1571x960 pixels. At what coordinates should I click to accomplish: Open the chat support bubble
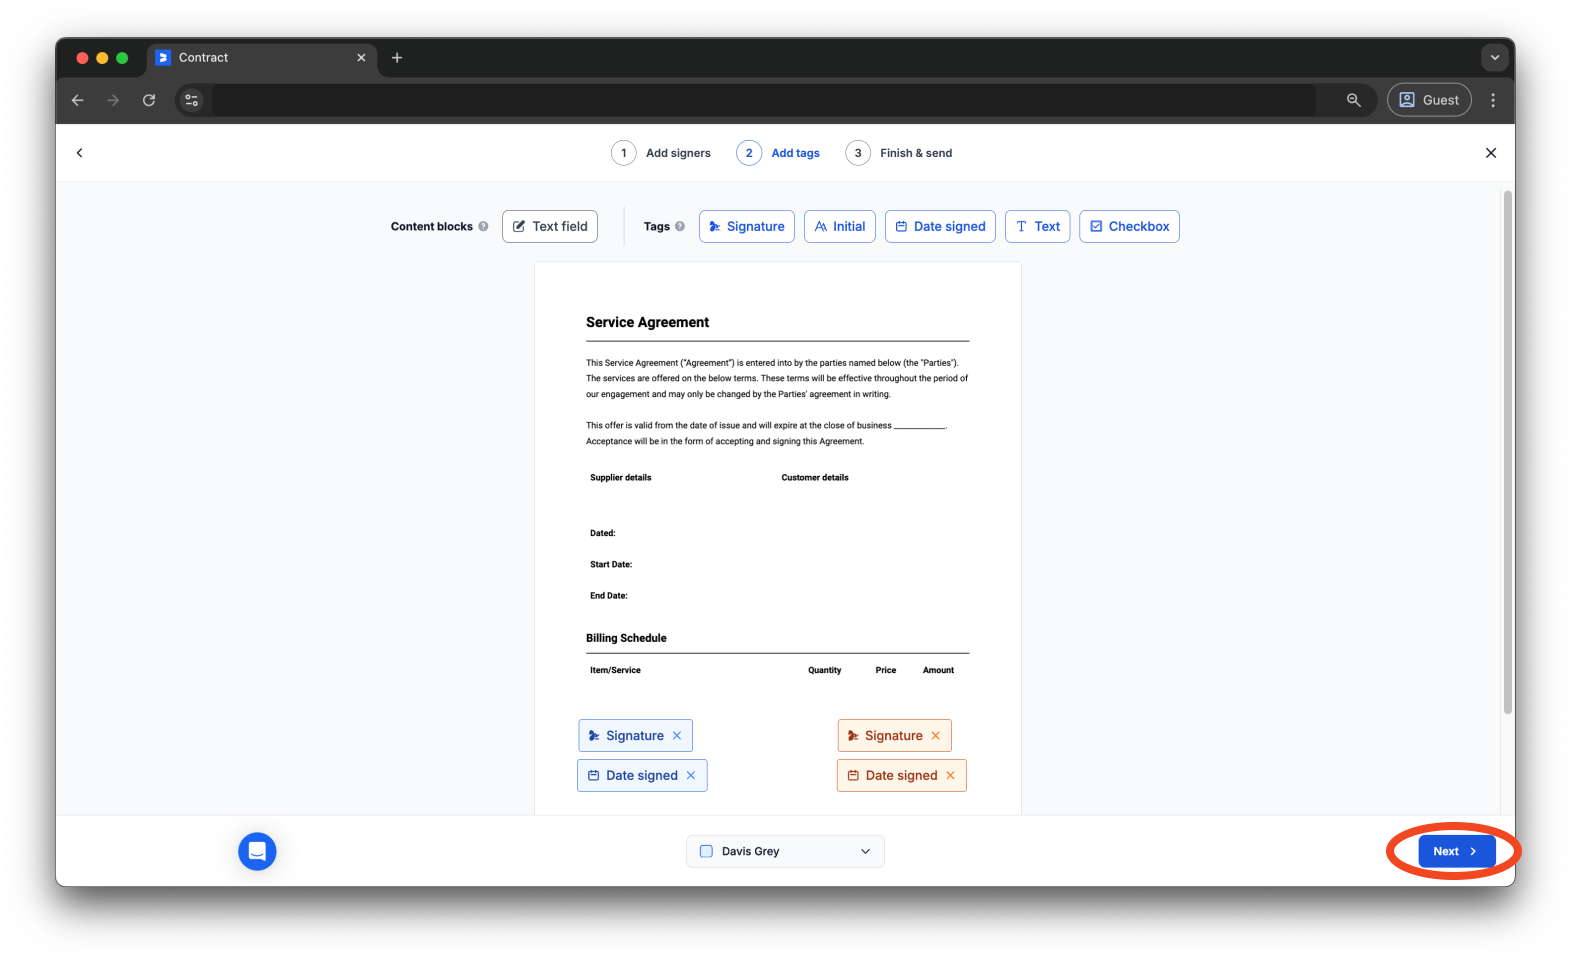[x=257, y=852]
